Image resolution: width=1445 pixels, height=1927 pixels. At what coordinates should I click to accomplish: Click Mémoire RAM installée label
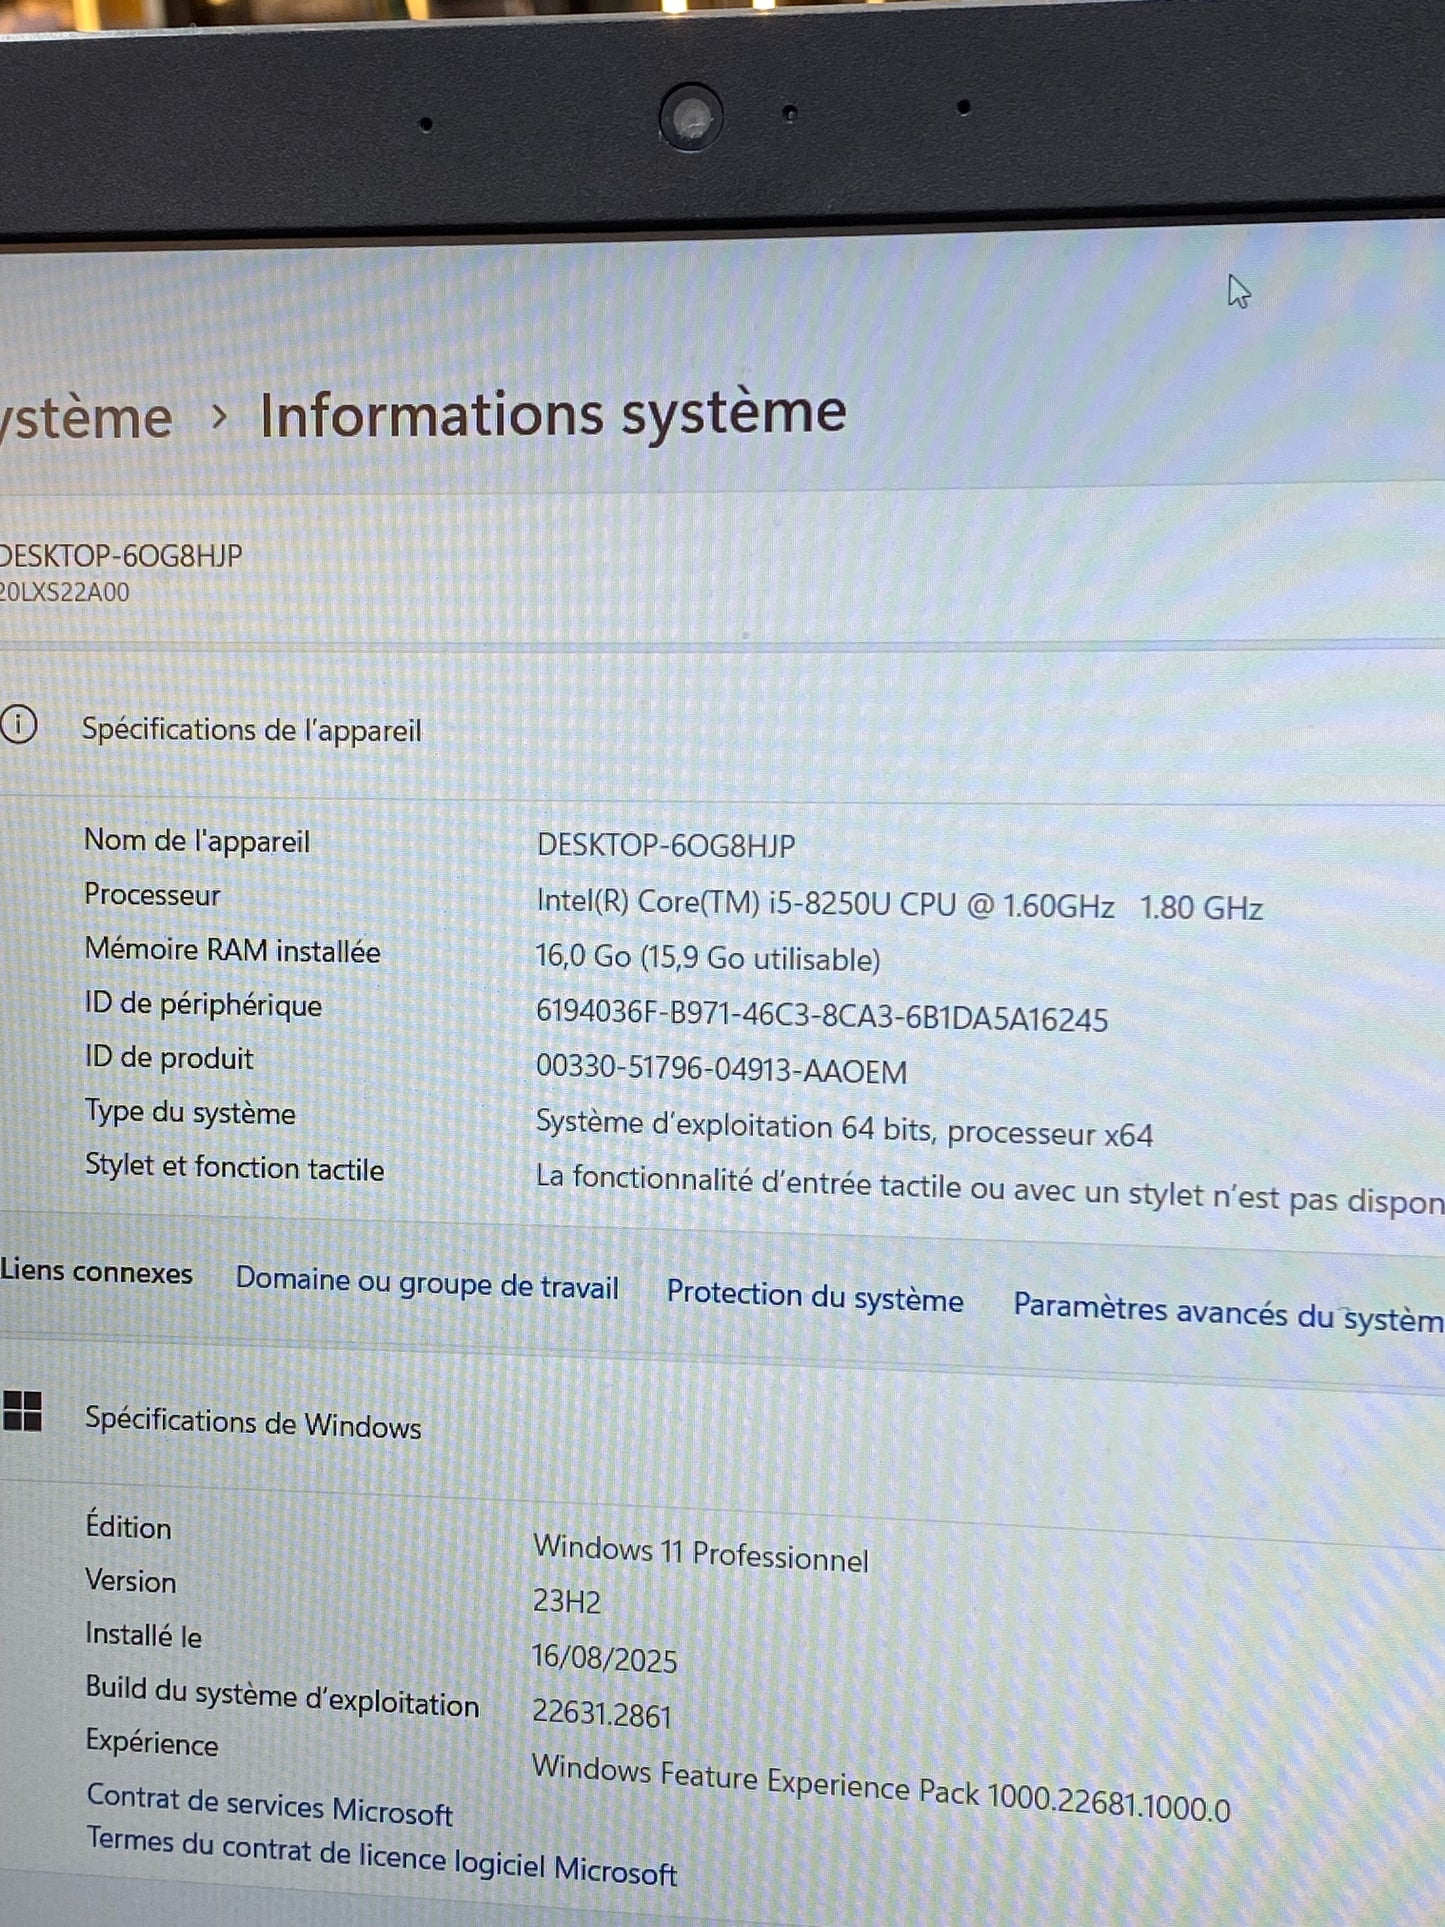[x=232, y=950]
